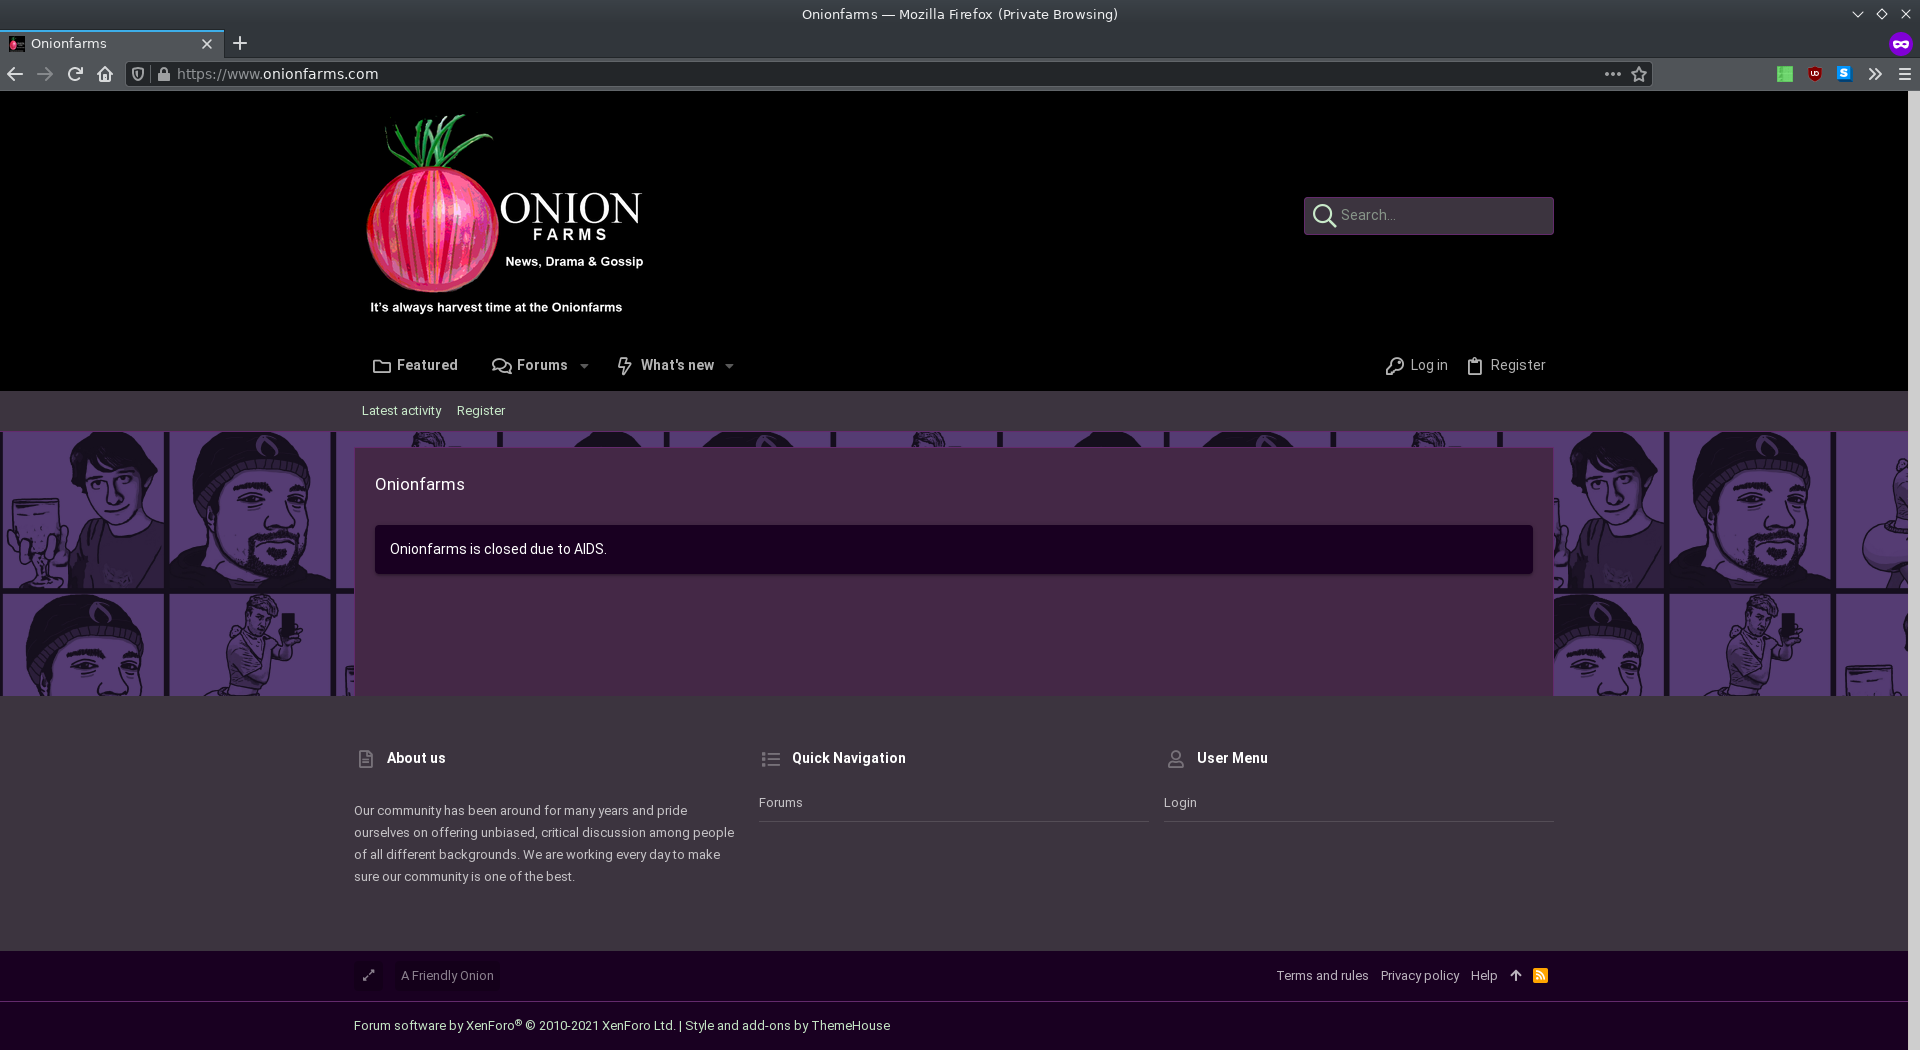Viewport: 1920px width, 1050px height.
Task: Click Register in the header navigation
Action: 1506,366
